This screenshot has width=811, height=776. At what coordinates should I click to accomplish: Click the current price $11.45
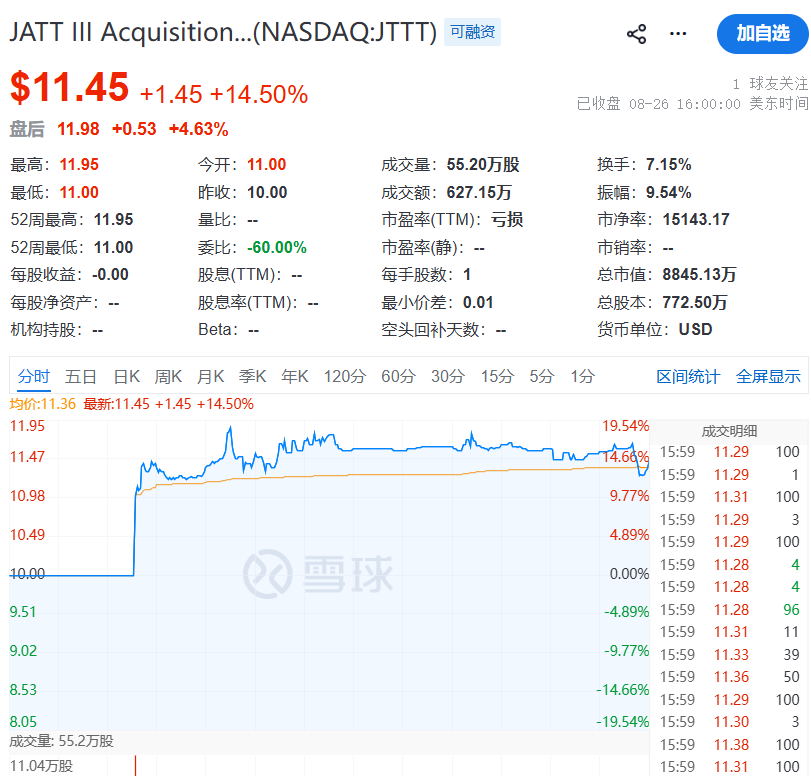coord(69,86)
